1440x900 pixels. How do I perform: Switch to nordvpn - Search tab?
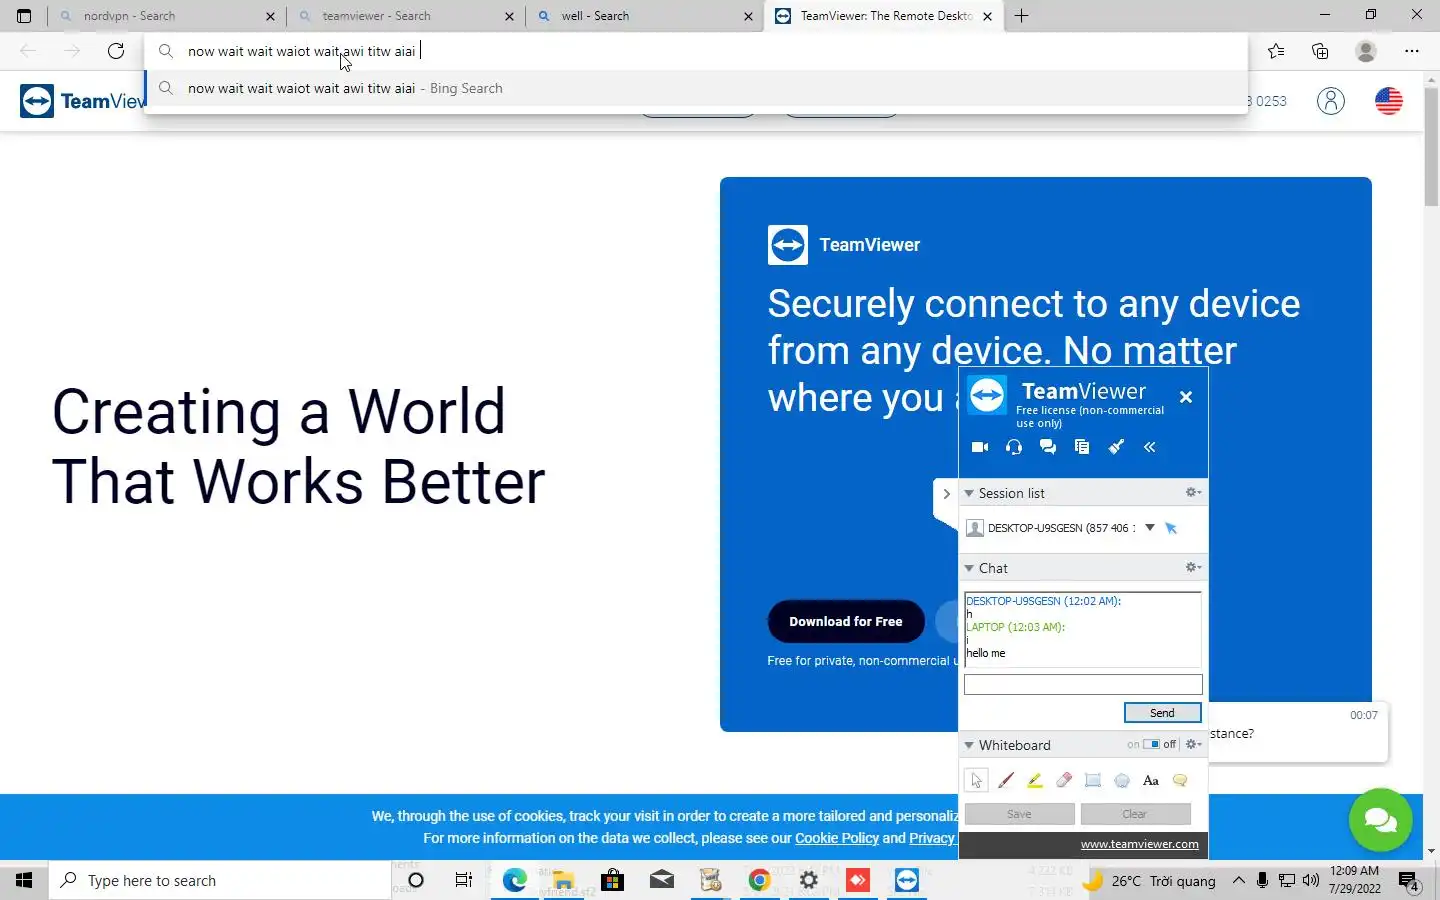click(167, 16)
